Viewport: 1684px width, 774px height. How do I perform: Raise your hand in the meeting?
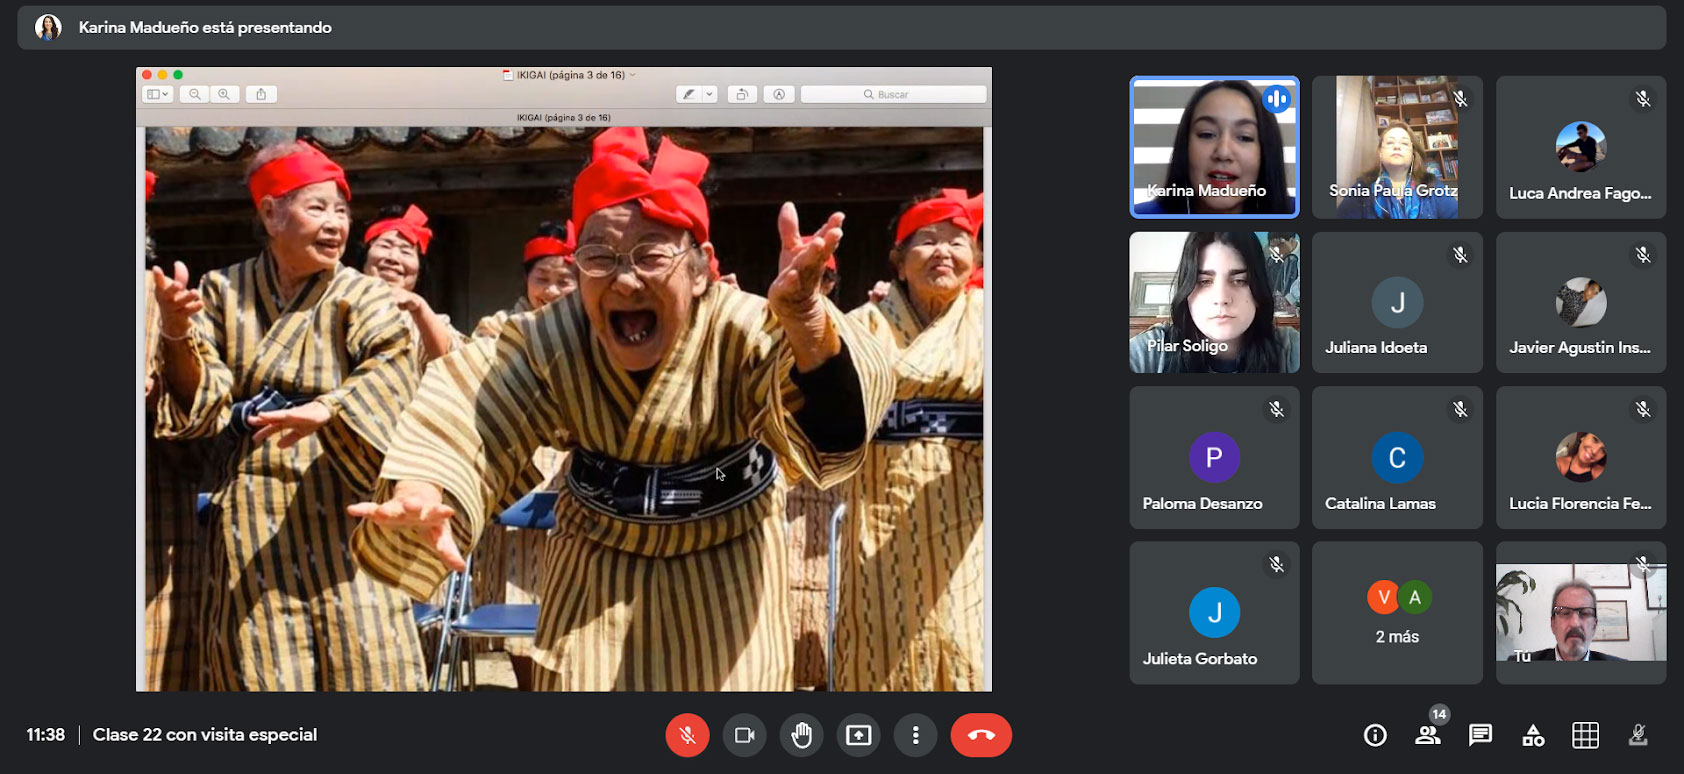click(801, 735)
